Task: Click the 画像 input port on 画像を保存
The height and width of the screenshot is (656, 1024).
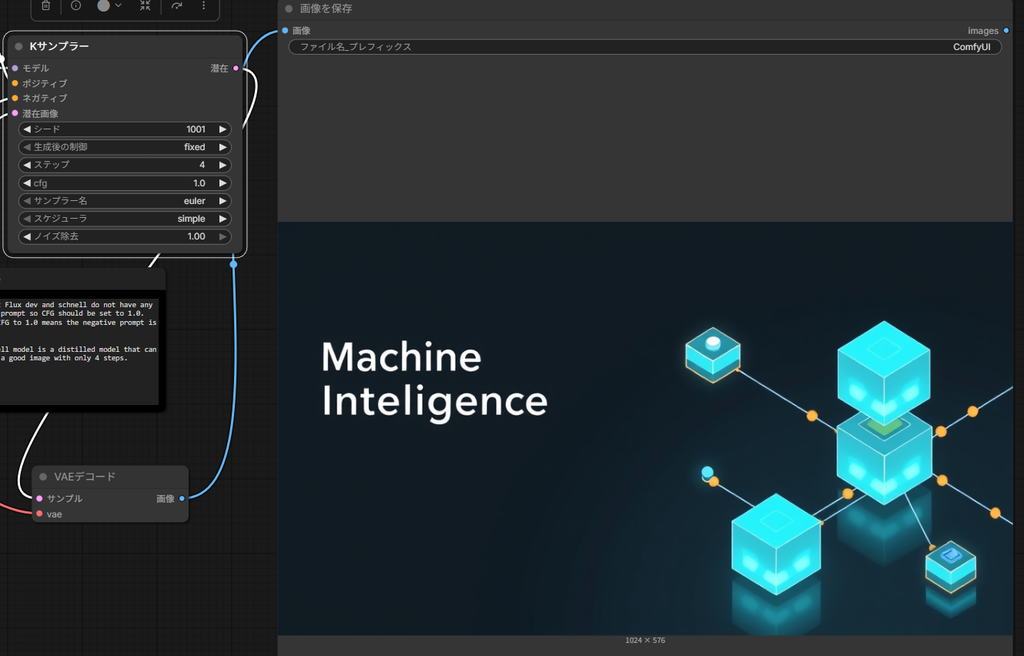Action: tap(285, 31)
